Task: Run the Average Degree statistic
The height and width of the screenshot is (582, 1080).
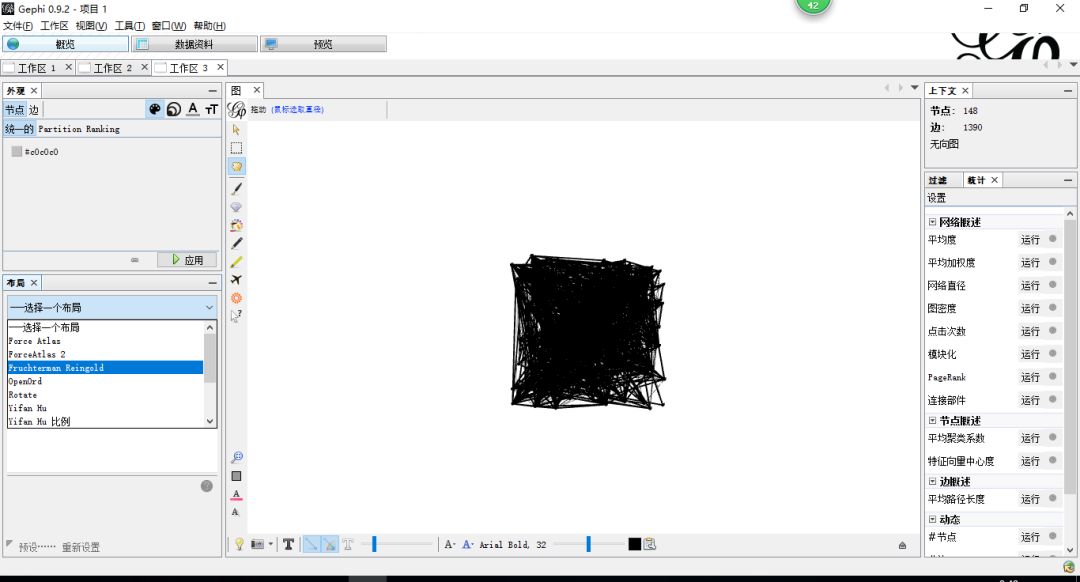Action: coord(1030,240)
